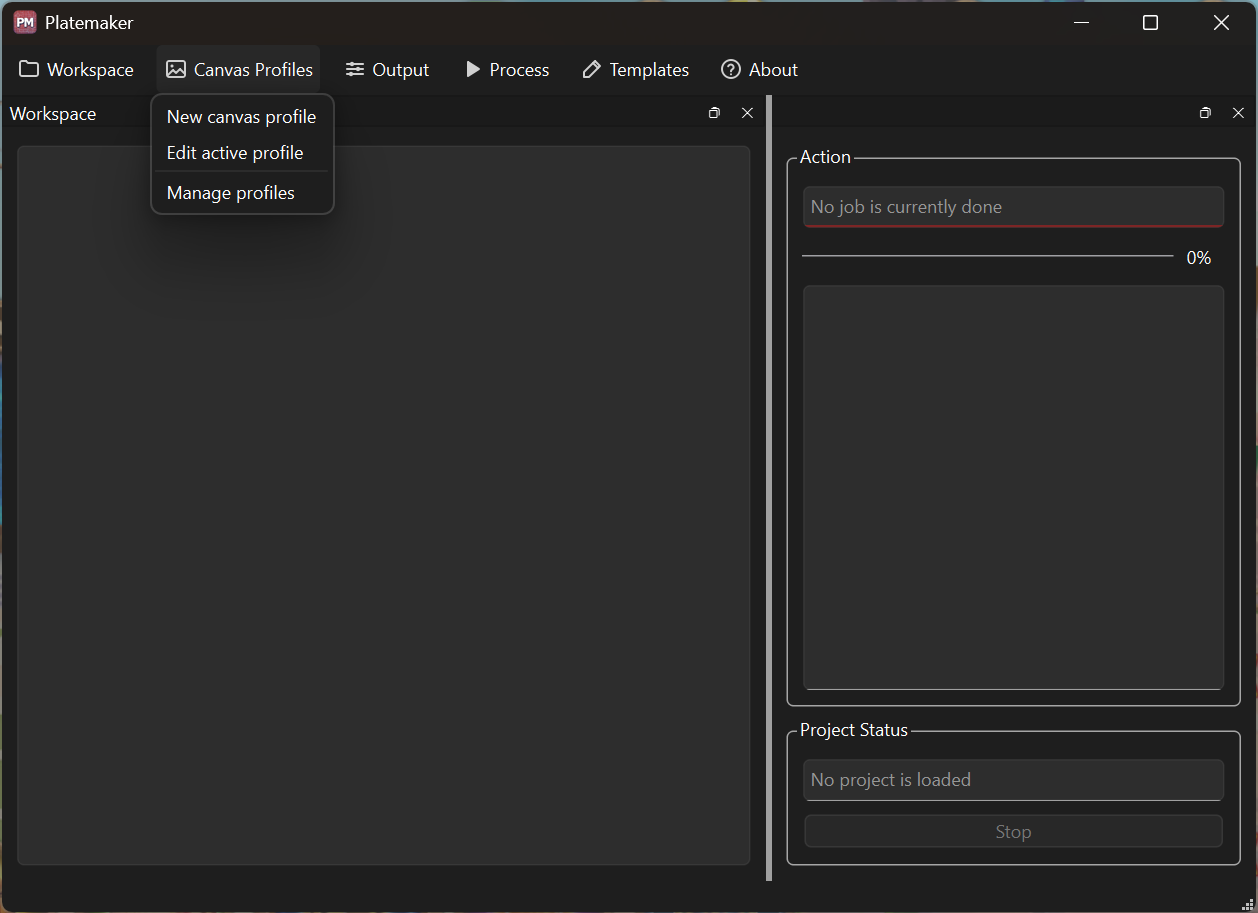1258x913 pixels.
Task: Maximize the Platemaker window
Action: (x=1150, y=22)
